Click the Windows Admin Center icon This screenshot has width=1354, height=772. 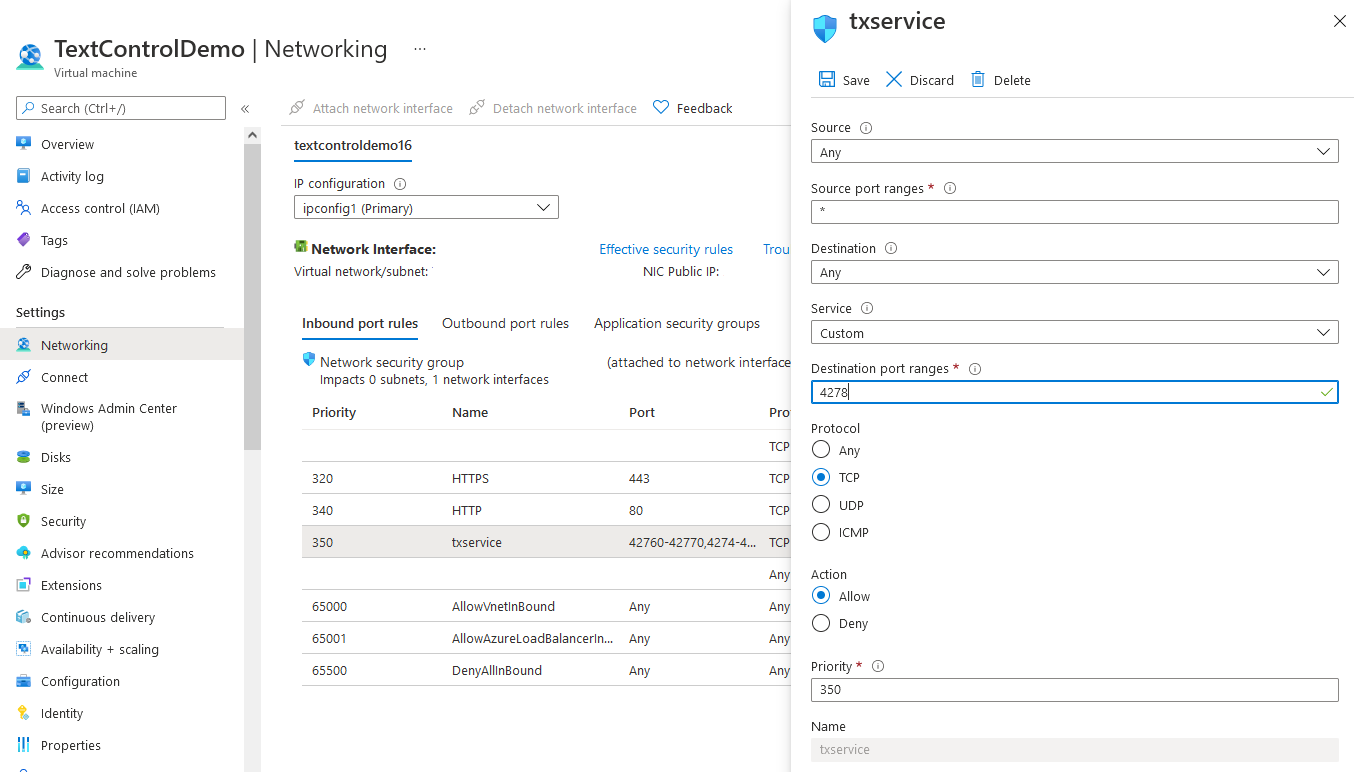[x=24, y=408]
